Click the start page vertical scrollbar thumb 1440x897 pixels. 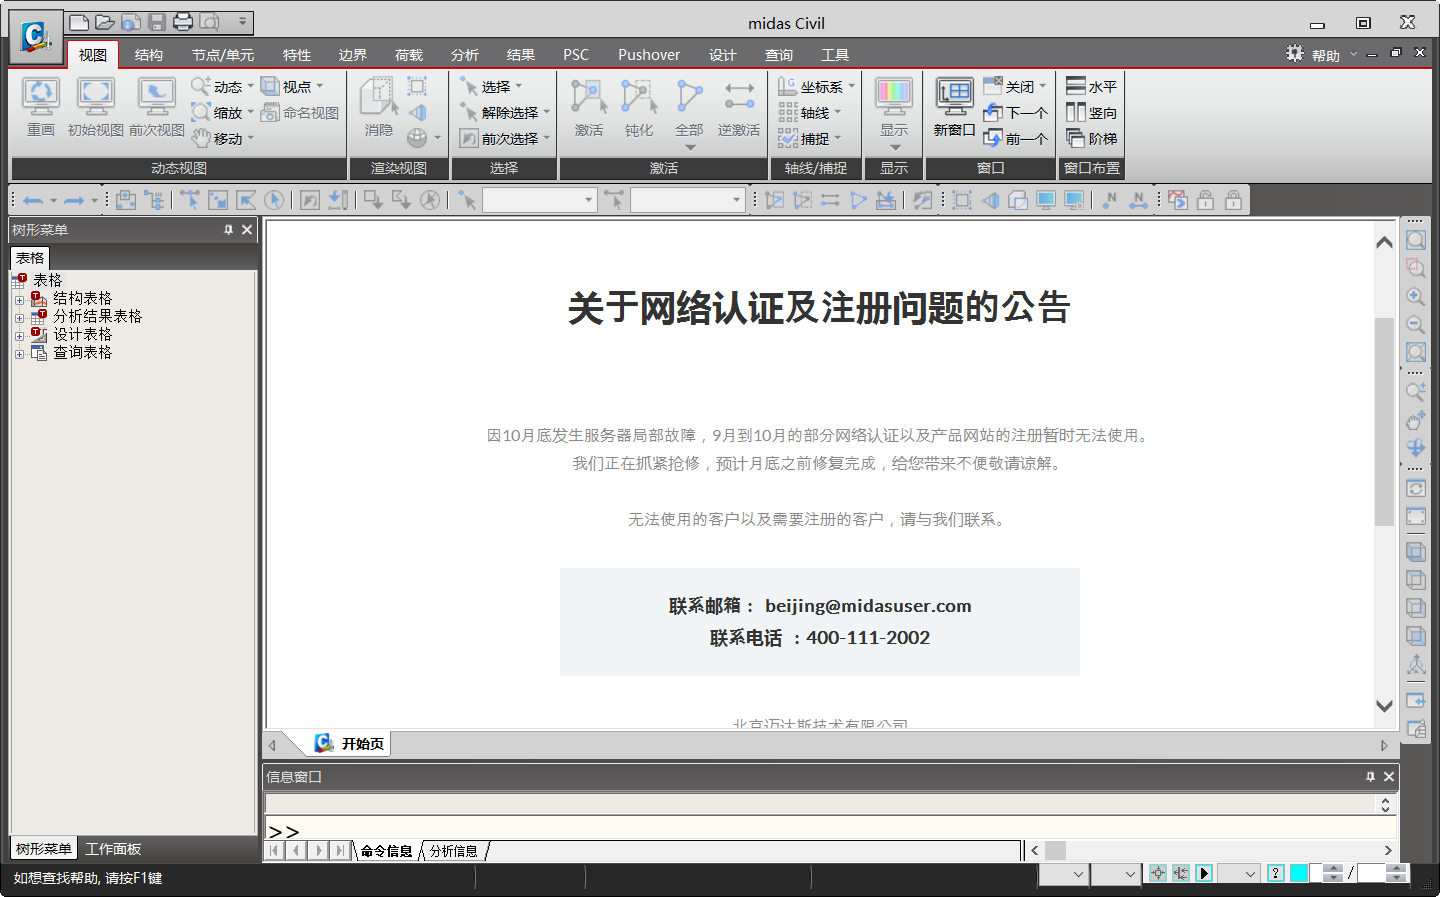1384,422
